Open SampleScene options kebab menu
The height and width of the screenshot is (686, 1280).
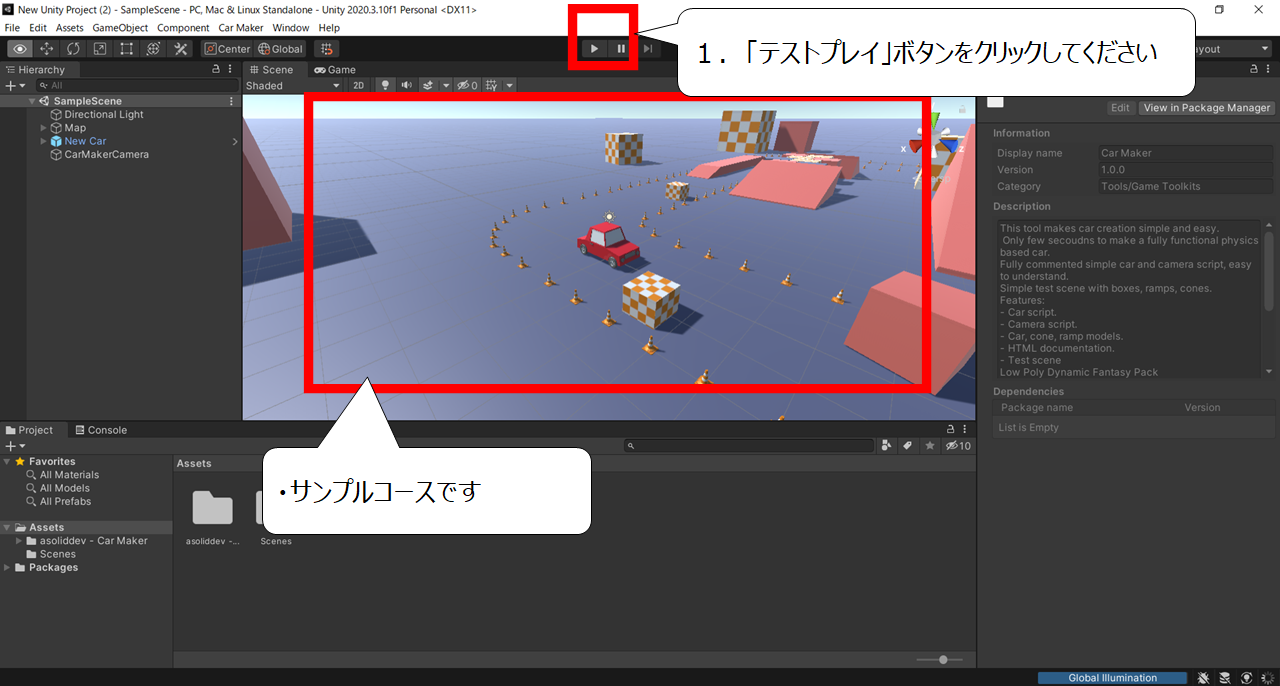pos(232,101)
